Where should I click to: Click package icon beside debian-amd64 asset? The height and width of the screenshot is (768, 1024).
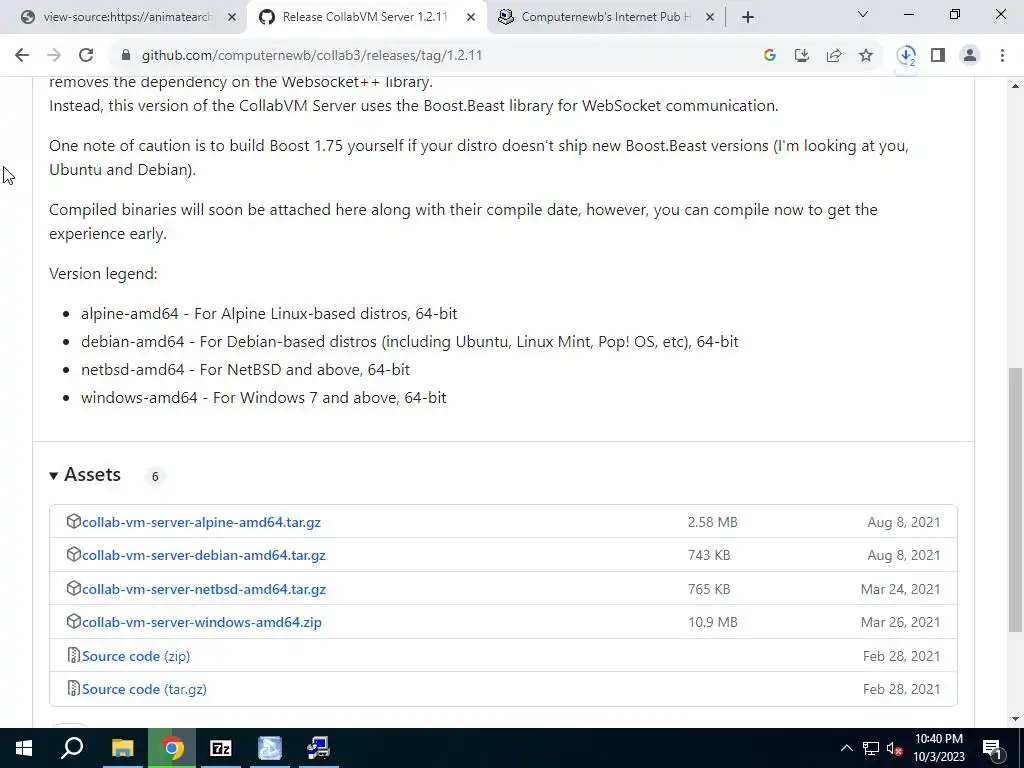(73, 554)
